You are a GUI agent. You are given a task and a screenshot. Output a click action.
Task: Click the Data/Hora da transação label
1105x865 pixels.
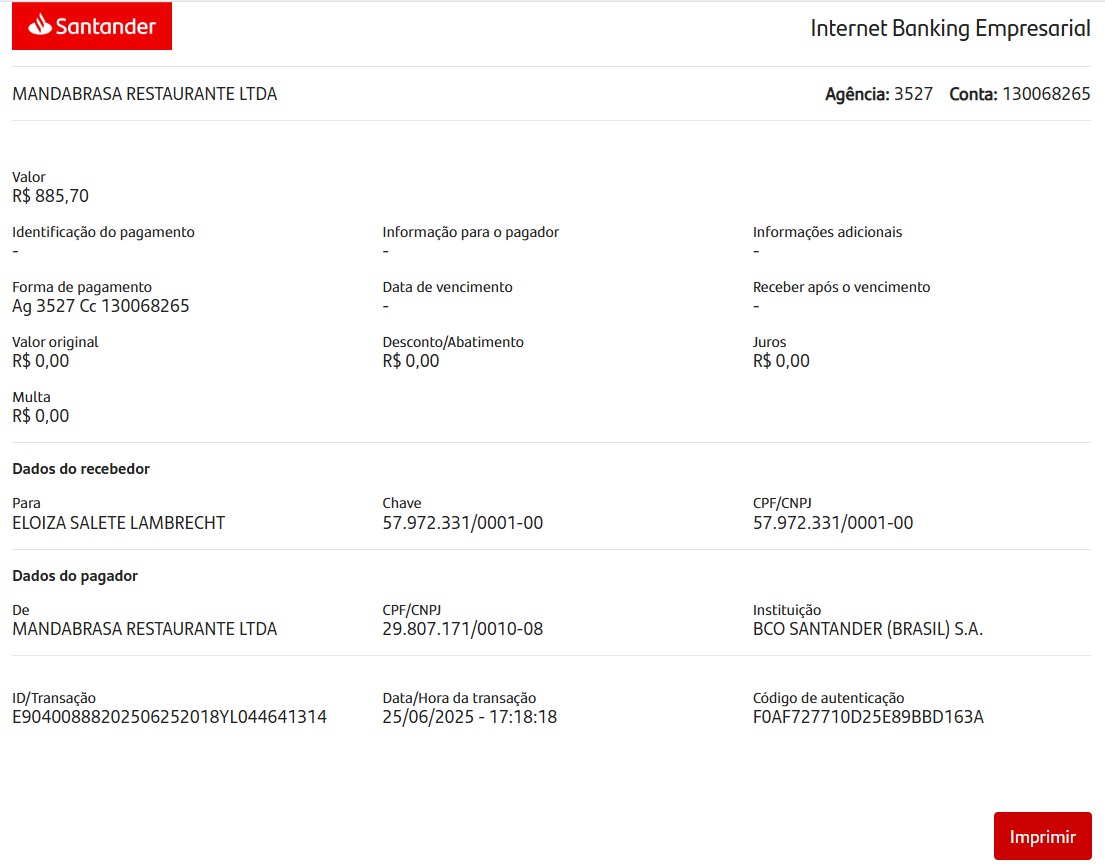coord(459,698)
